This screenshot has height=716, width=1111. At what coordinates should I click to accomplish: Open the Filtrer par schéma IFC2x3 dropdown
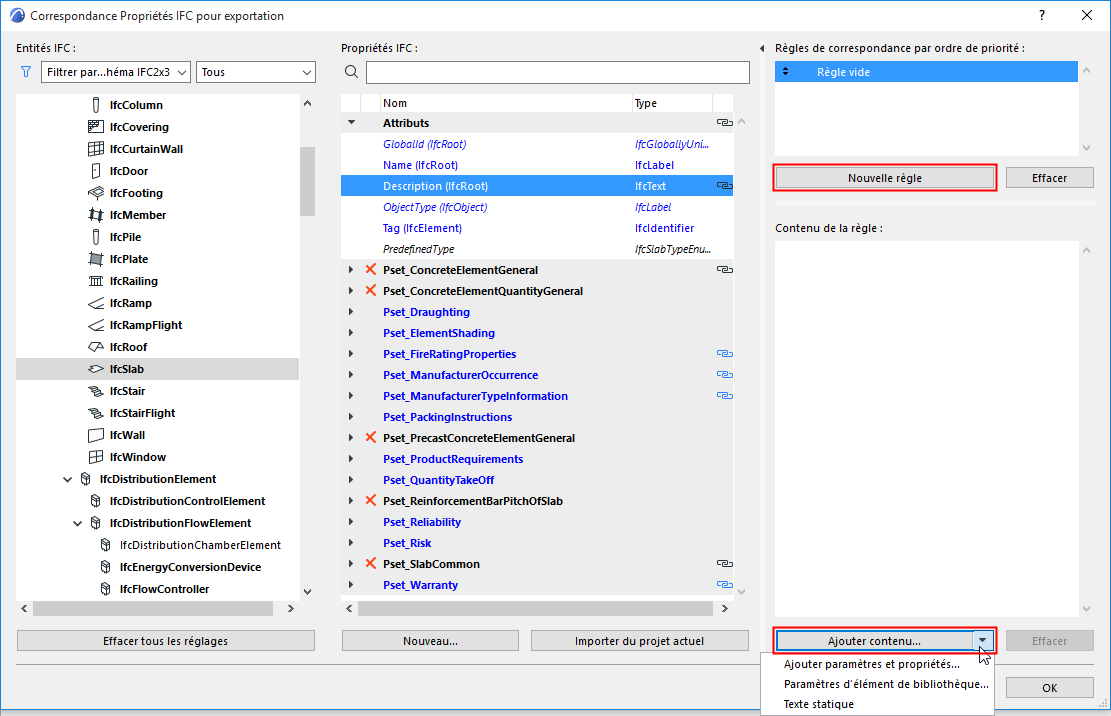116,72
